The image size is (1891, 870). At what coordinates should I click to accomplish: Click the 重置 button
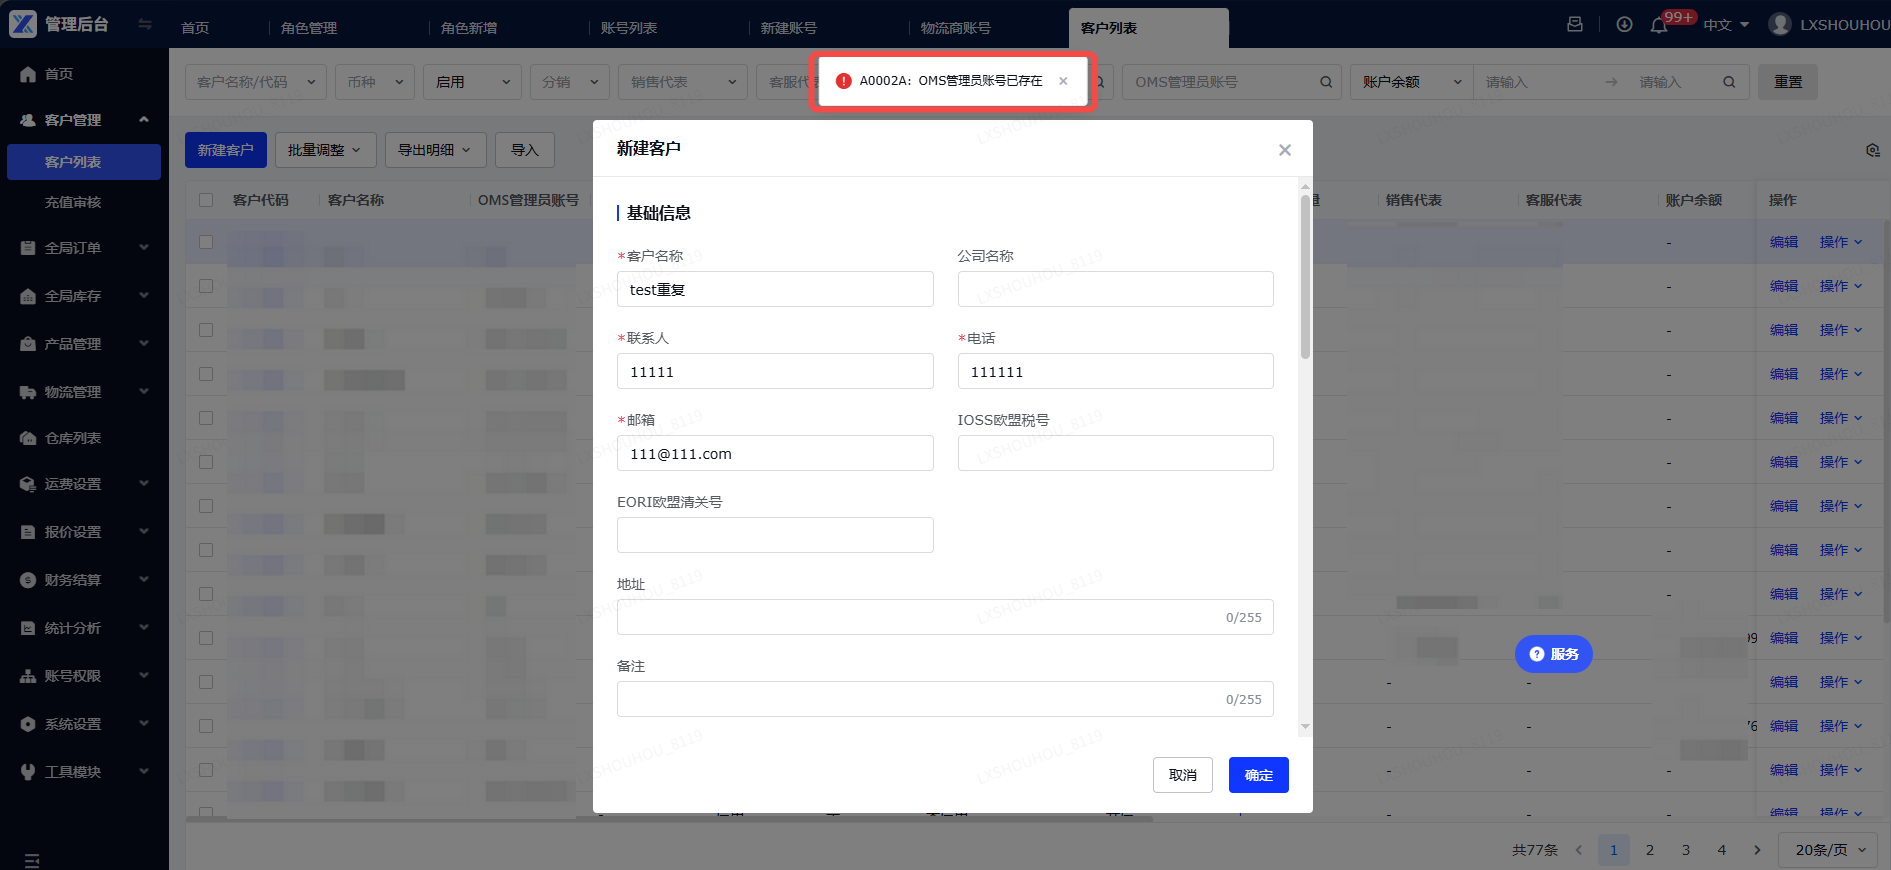pos(1788,82)
